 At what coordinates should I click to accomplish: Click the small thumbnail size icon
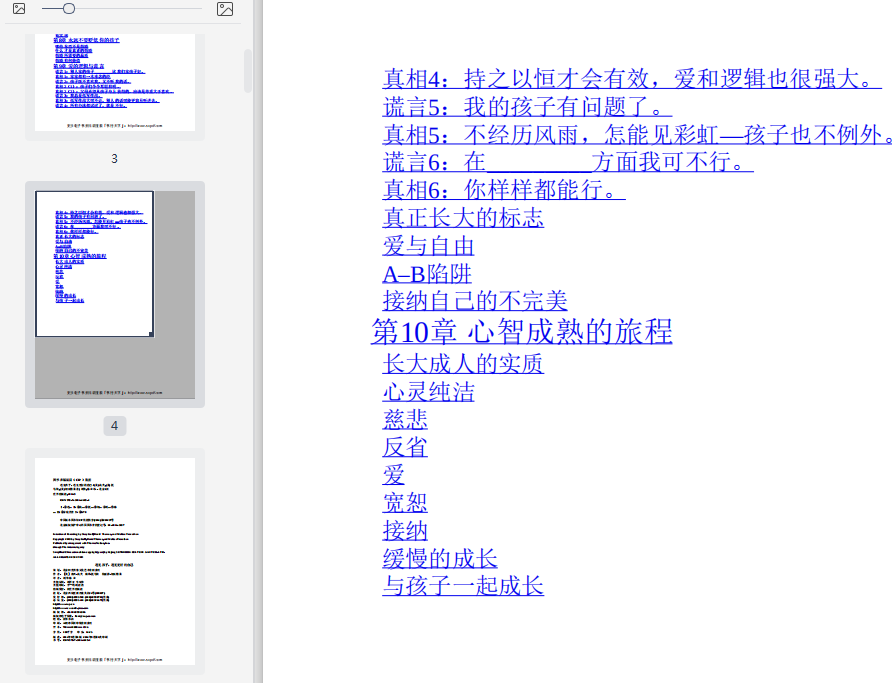click(x=19, y=9)
